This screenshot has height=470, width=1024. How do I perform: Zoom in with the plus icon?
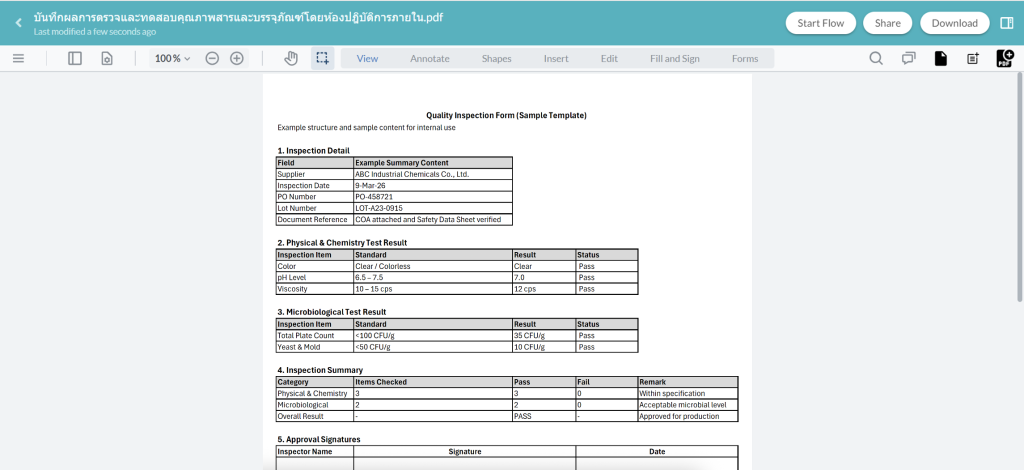(237, 58)
